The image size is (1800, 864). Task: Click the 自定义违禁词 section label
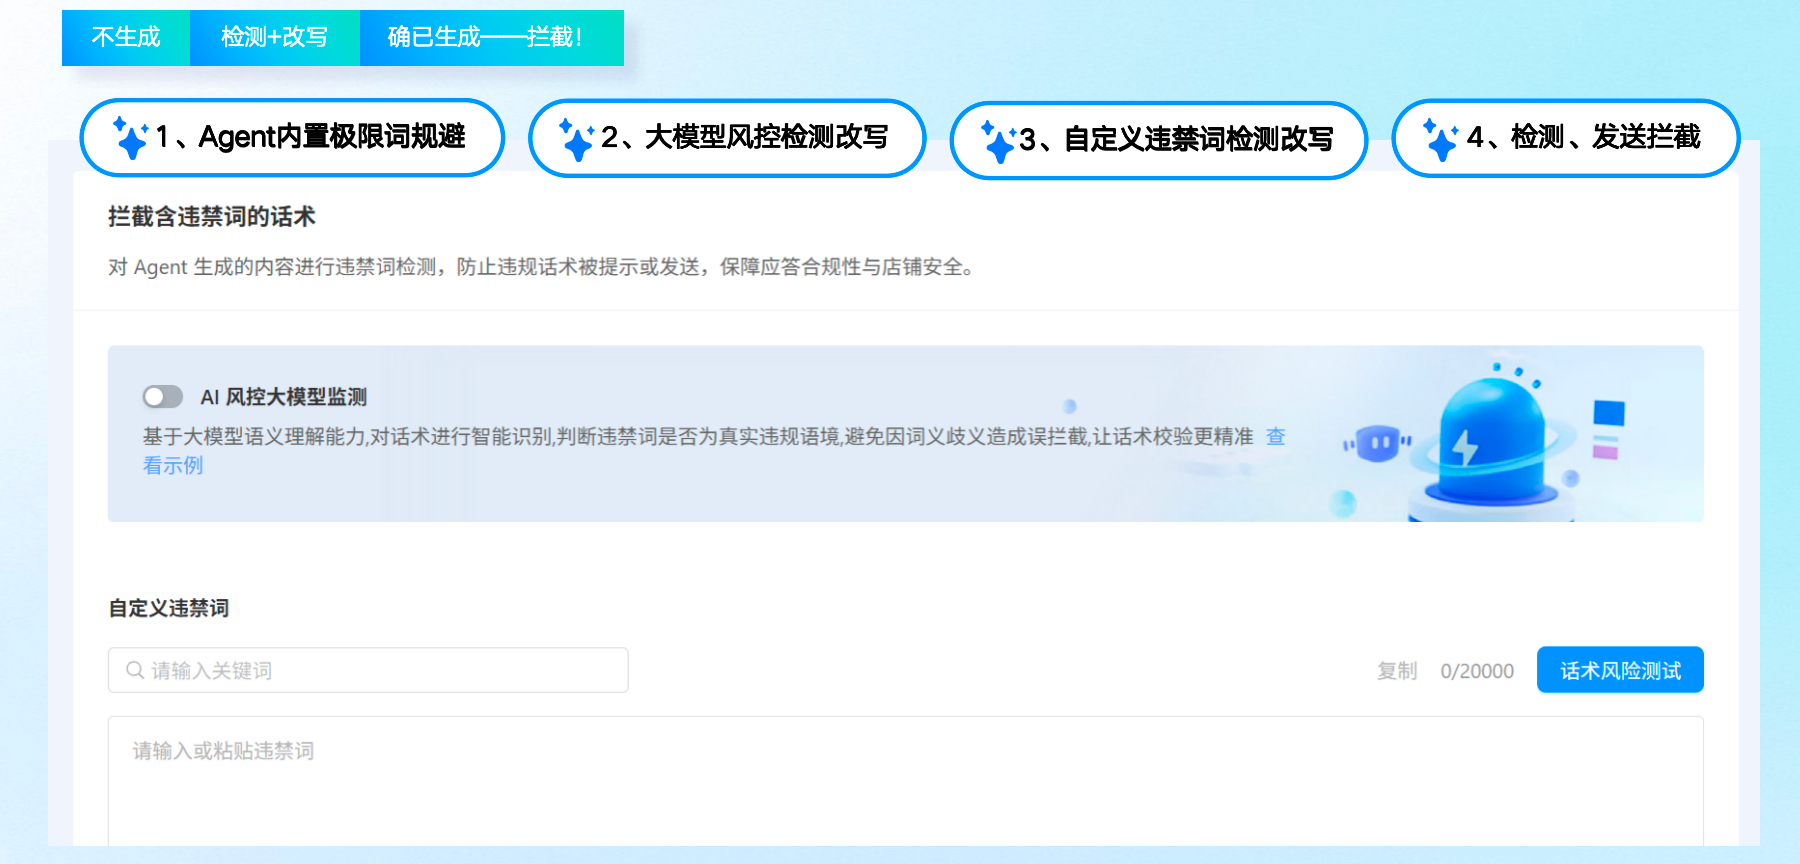coord(169,608)
